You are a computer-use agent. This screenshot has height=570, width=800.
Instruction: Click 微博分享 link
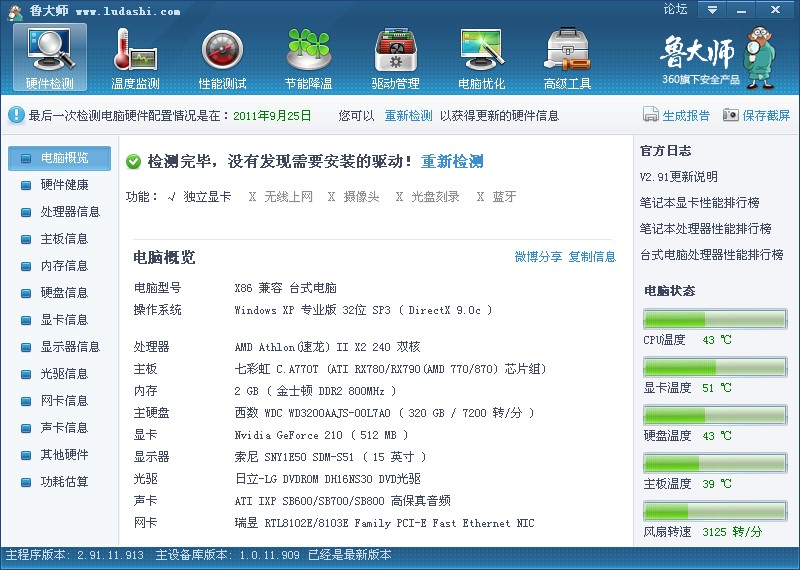pos(538,257)
